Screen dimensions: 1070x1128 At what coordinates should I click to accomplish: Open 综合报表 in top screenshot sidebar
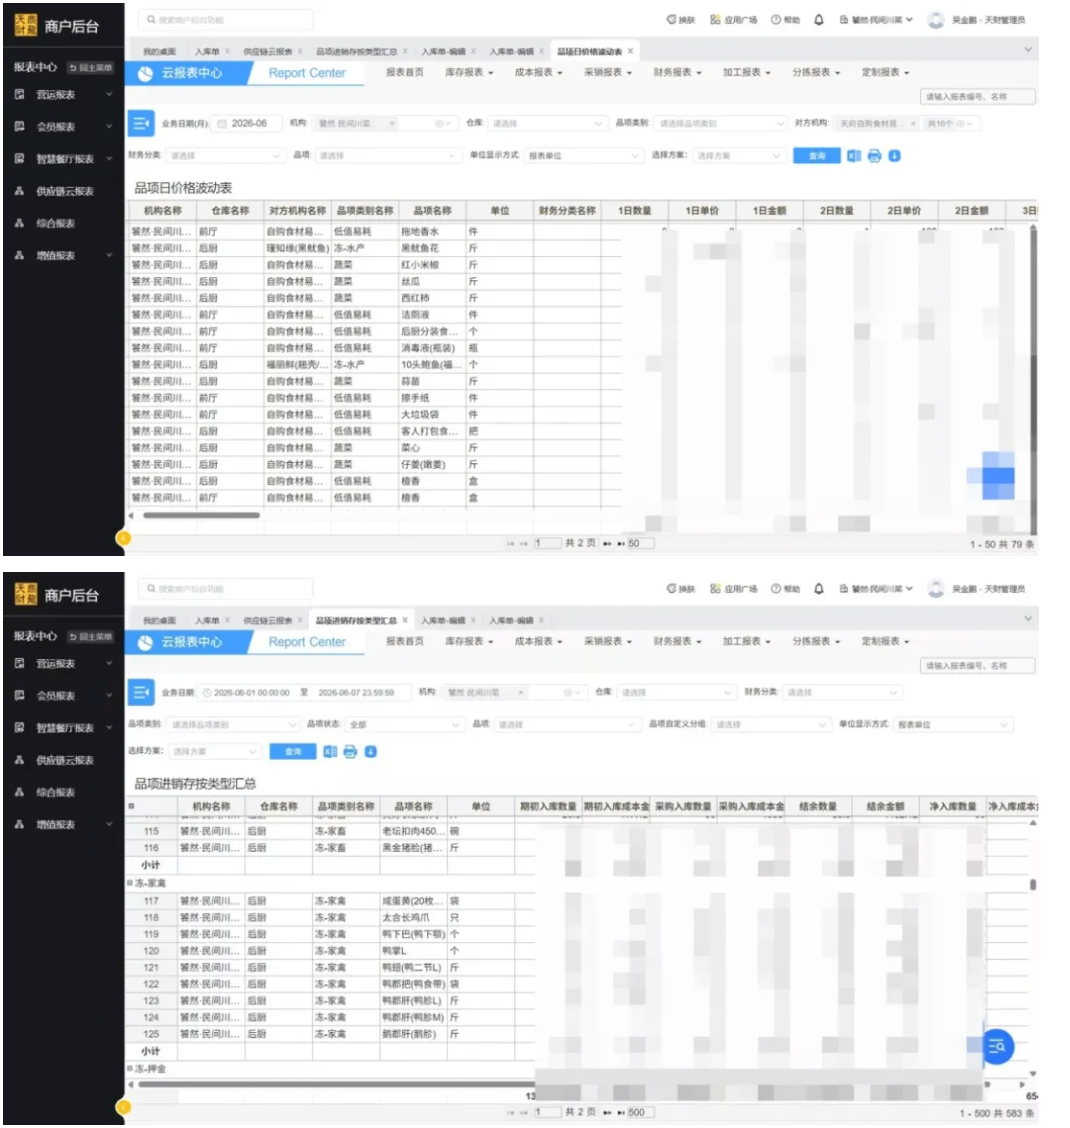56,223
